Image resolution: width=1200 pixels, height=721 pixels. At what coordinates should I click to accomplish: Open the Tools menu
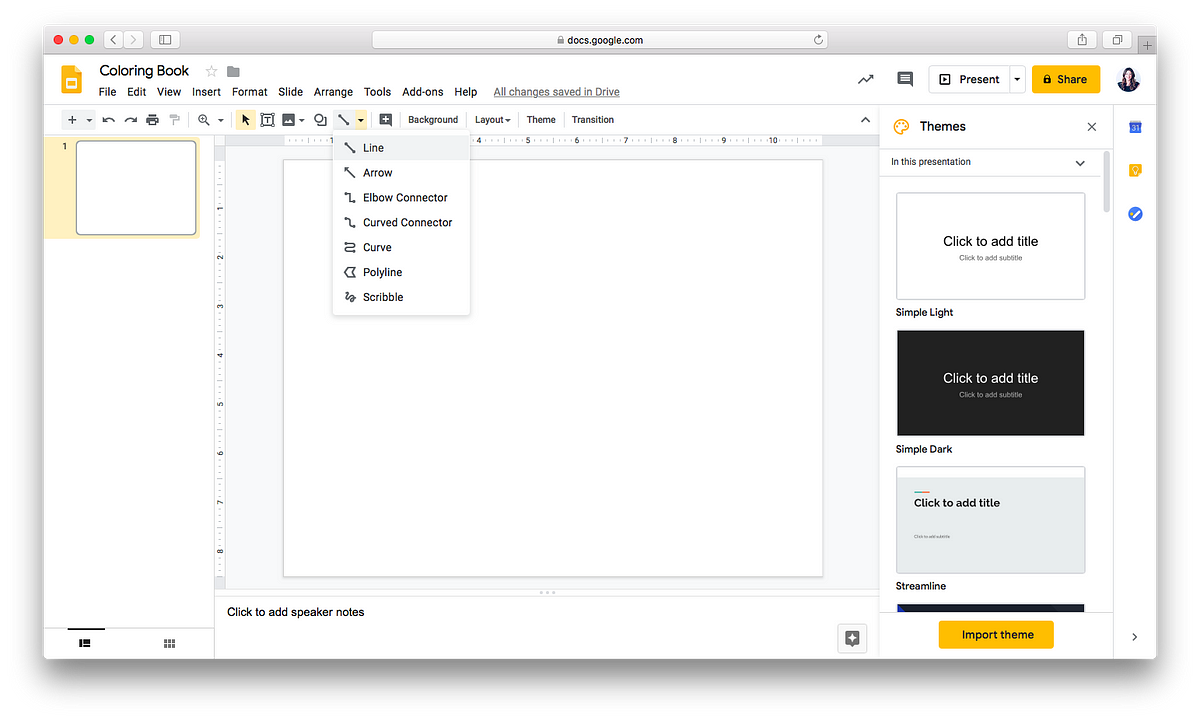pos(377,92)
